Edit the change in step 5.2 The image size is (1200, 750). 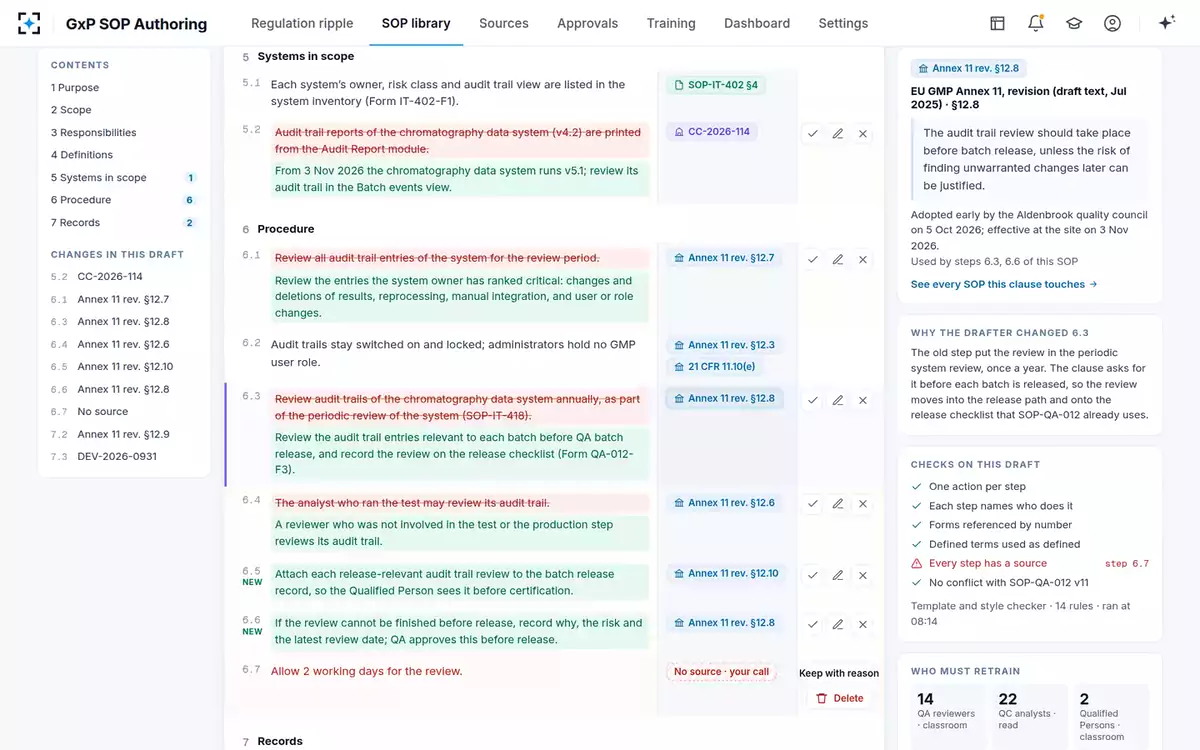click(838, 133)
